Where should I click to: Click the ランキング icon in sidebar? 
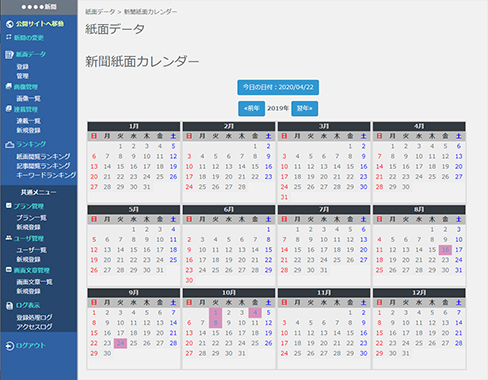point(9,145)
